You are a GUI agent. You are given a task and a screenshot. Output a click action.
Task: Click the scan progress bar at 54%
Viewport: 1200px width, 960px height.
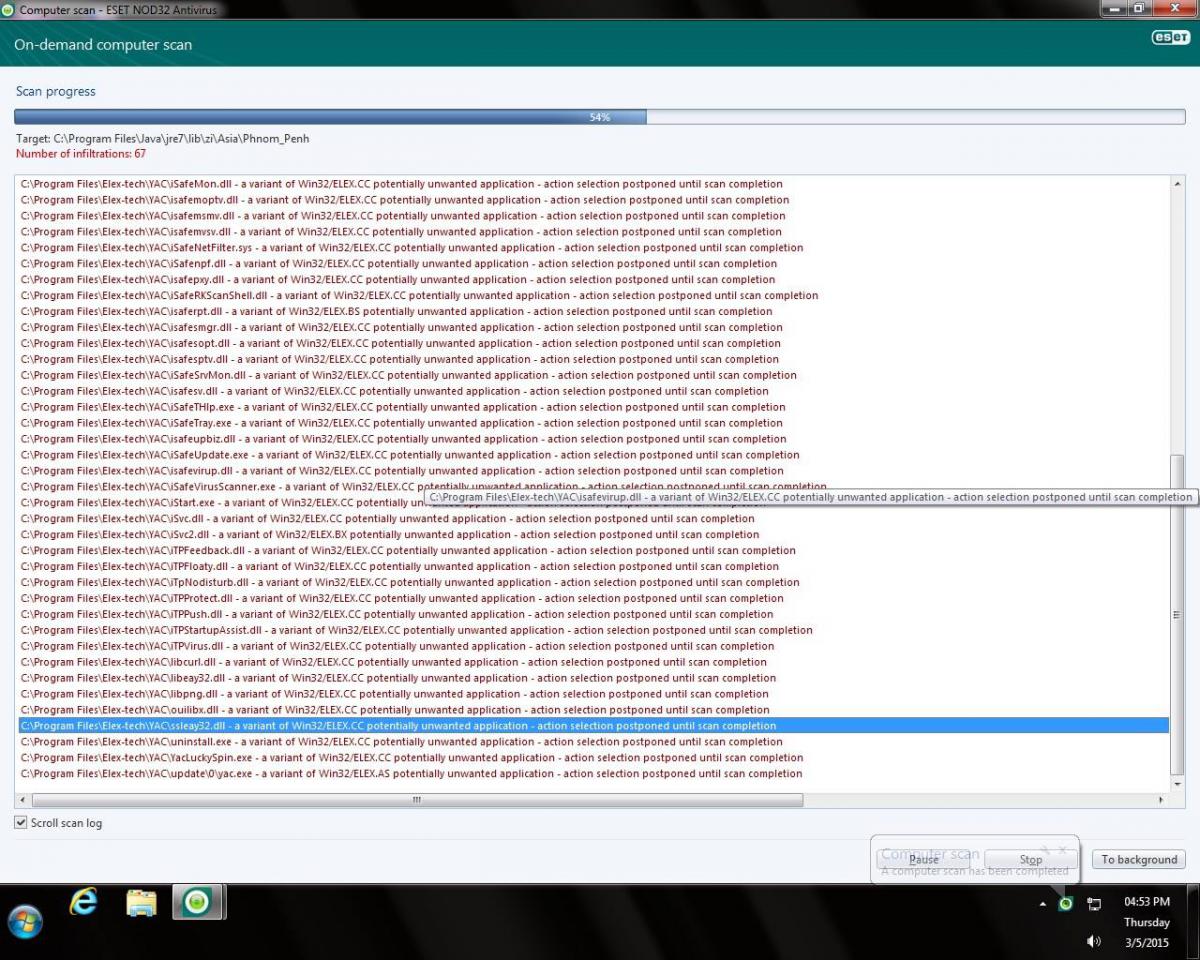click(x=600, y=117)
